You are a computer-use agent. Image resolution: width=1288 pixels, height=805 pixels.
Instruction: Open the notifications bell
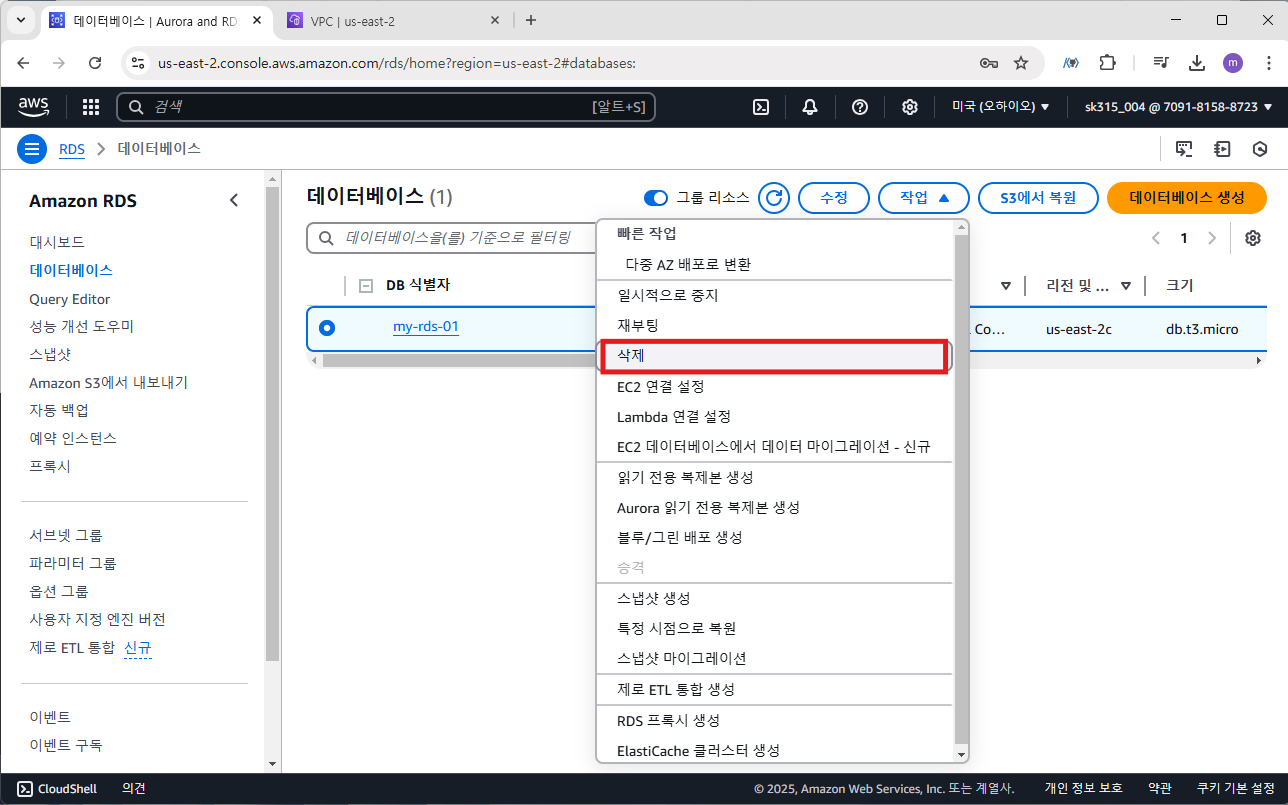(810, 107)
